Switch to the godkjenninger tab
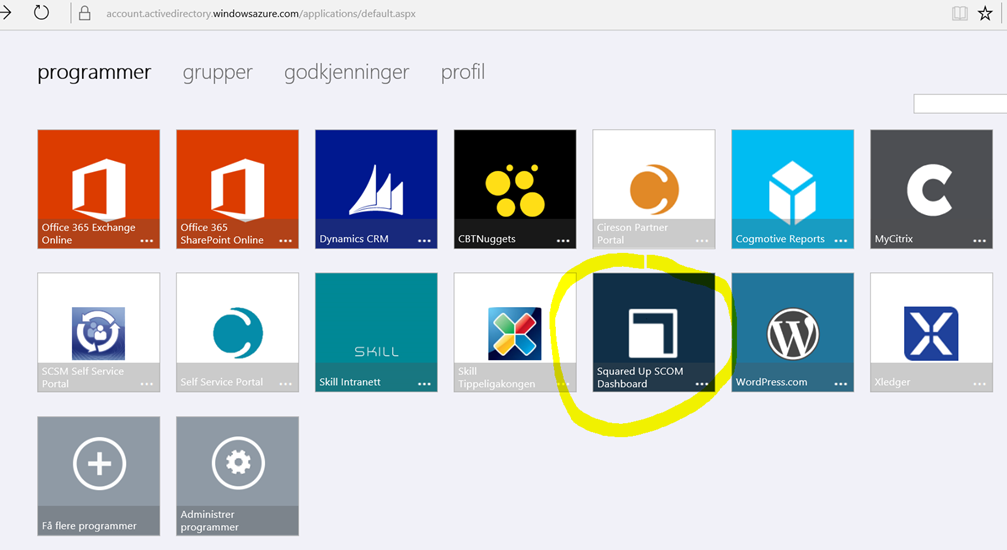 [347, 73]
